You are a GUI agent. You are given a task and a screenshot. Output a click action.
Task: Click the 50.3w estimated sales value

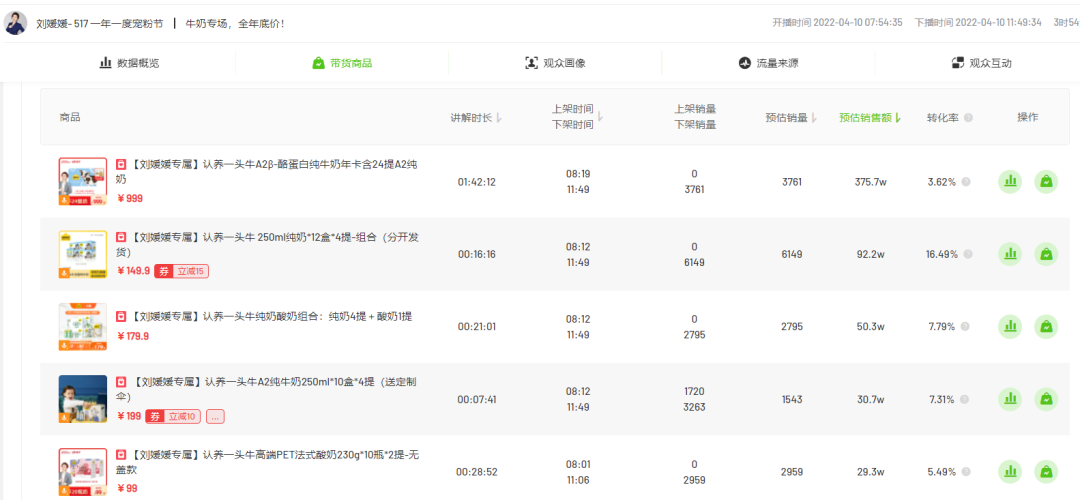tap(870, 326)
